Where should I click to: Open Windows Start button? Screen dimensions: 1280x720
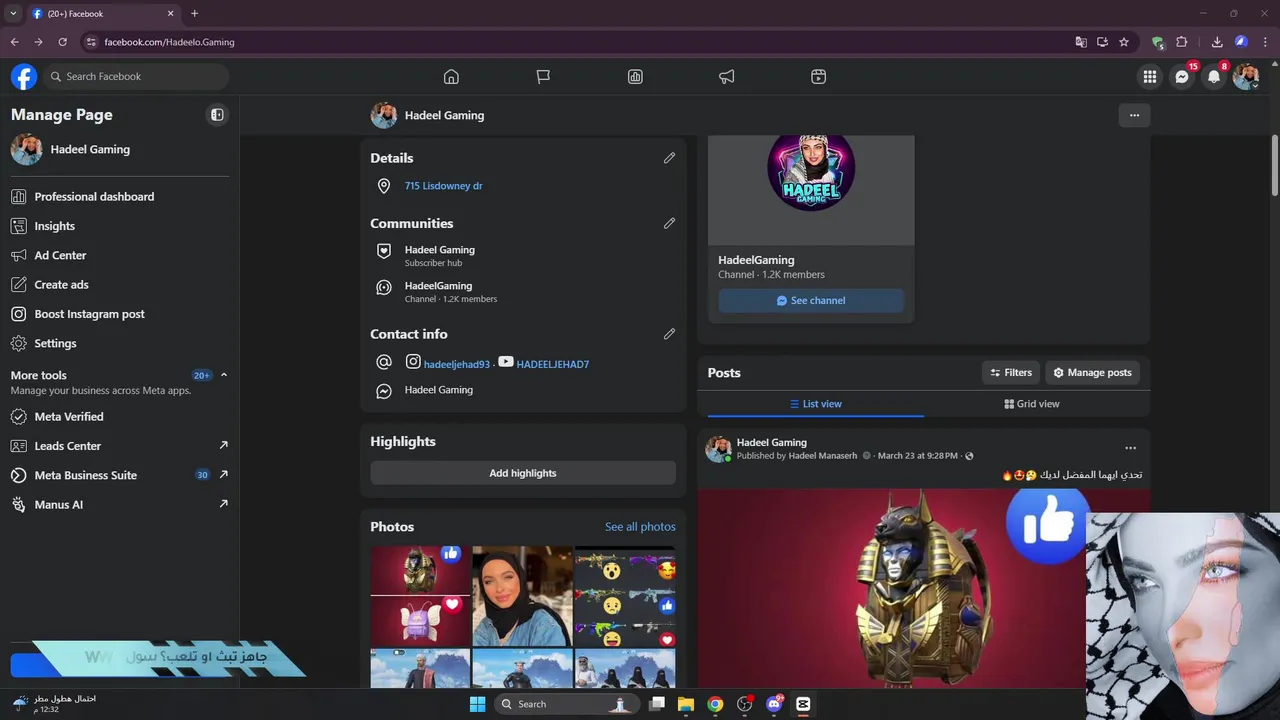click(x=477, y=704)
